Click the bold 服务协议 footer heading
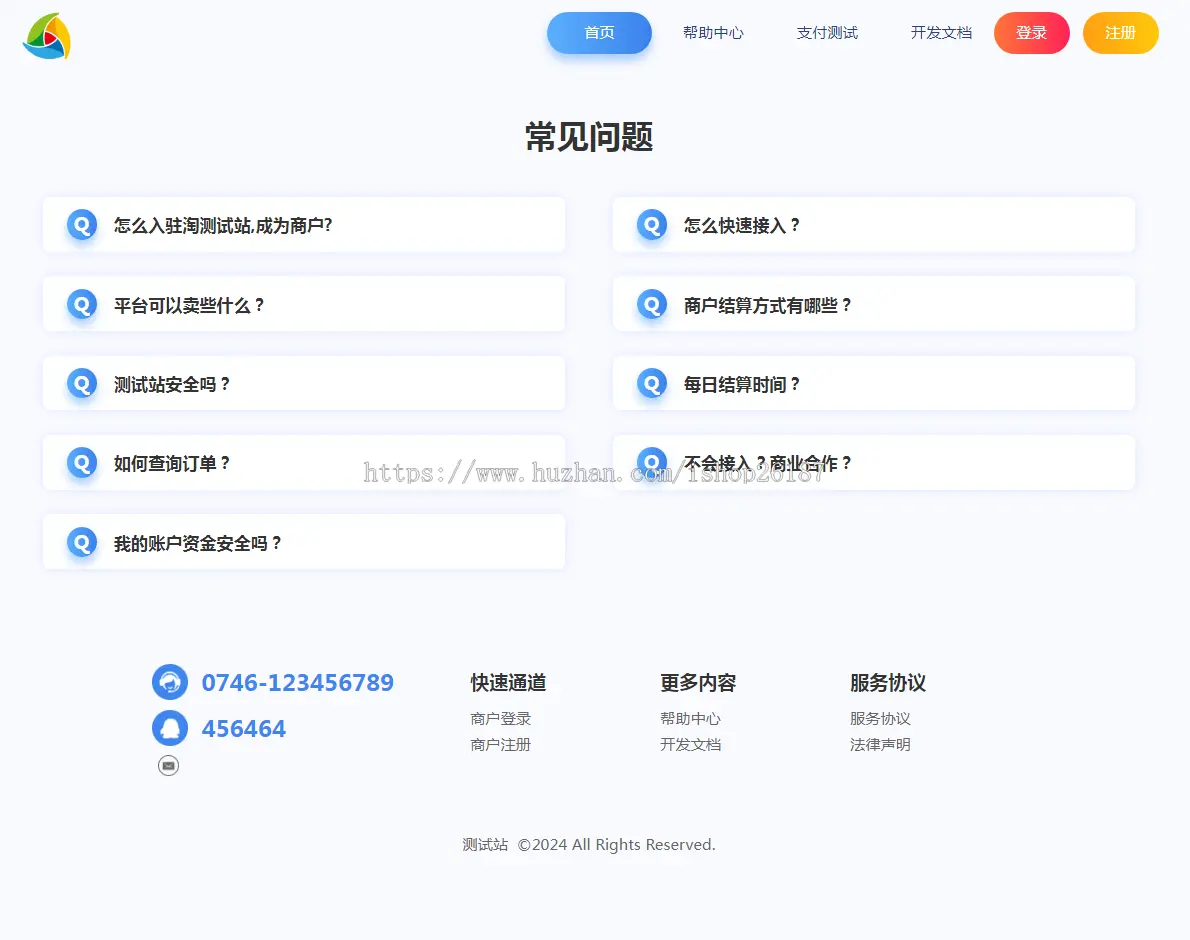The width and height of the screenshot is (1190, 940). pyautogui.click(x=888, y=683)
